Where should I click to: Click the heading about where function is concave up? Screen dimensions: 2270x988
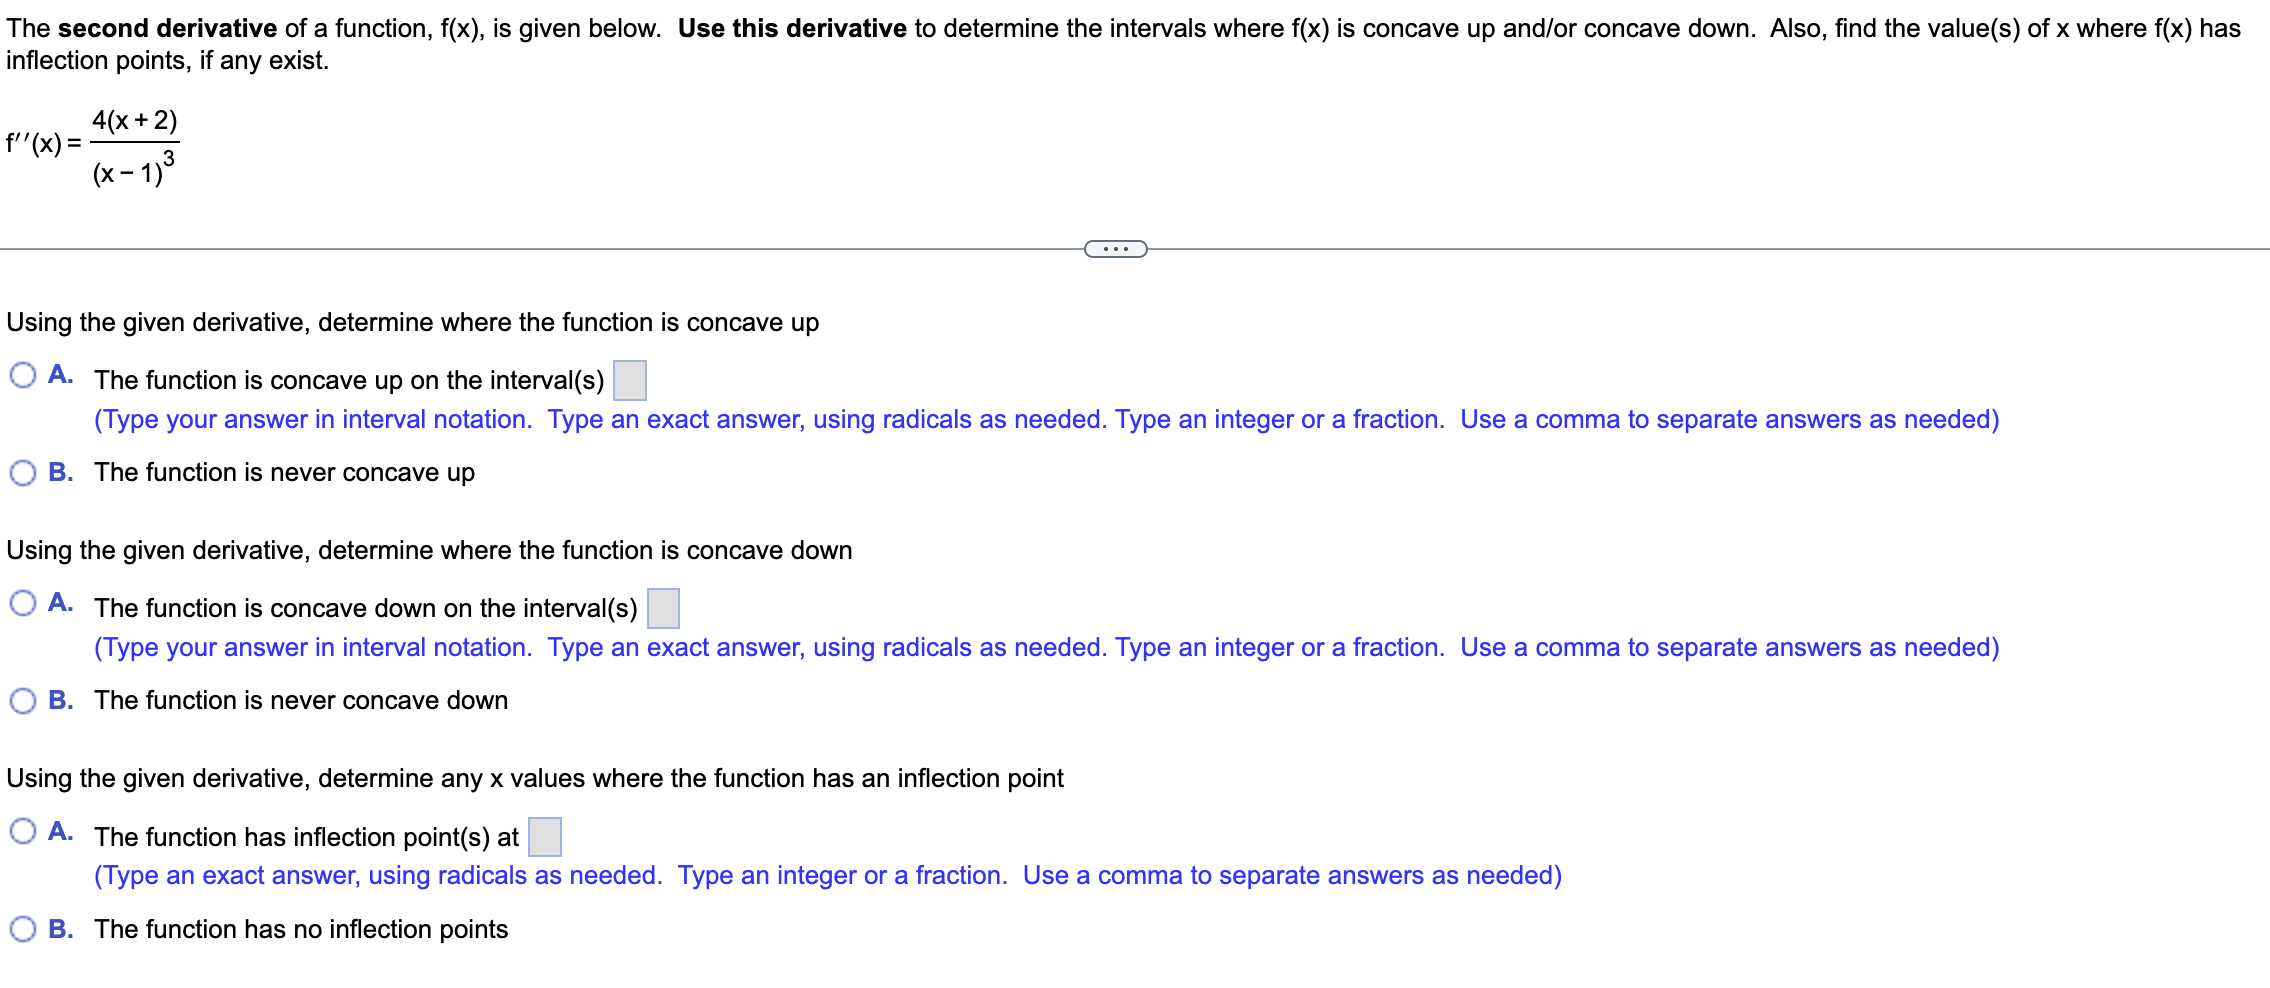coord(411,322)
